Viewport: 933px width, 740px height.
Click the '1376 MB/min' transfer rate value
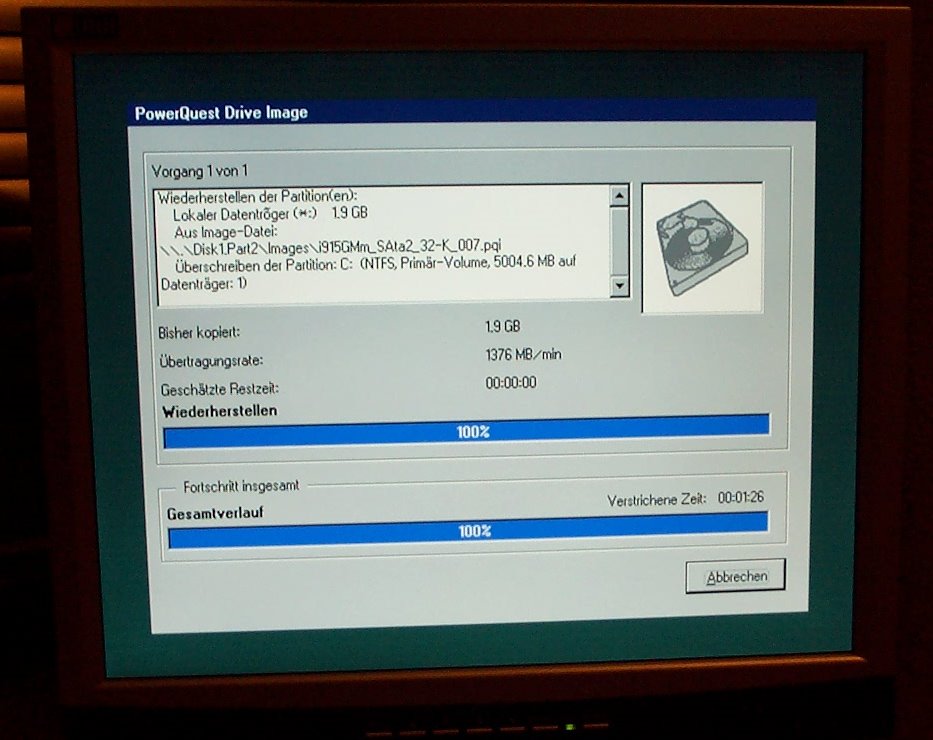tap(523, 355)
